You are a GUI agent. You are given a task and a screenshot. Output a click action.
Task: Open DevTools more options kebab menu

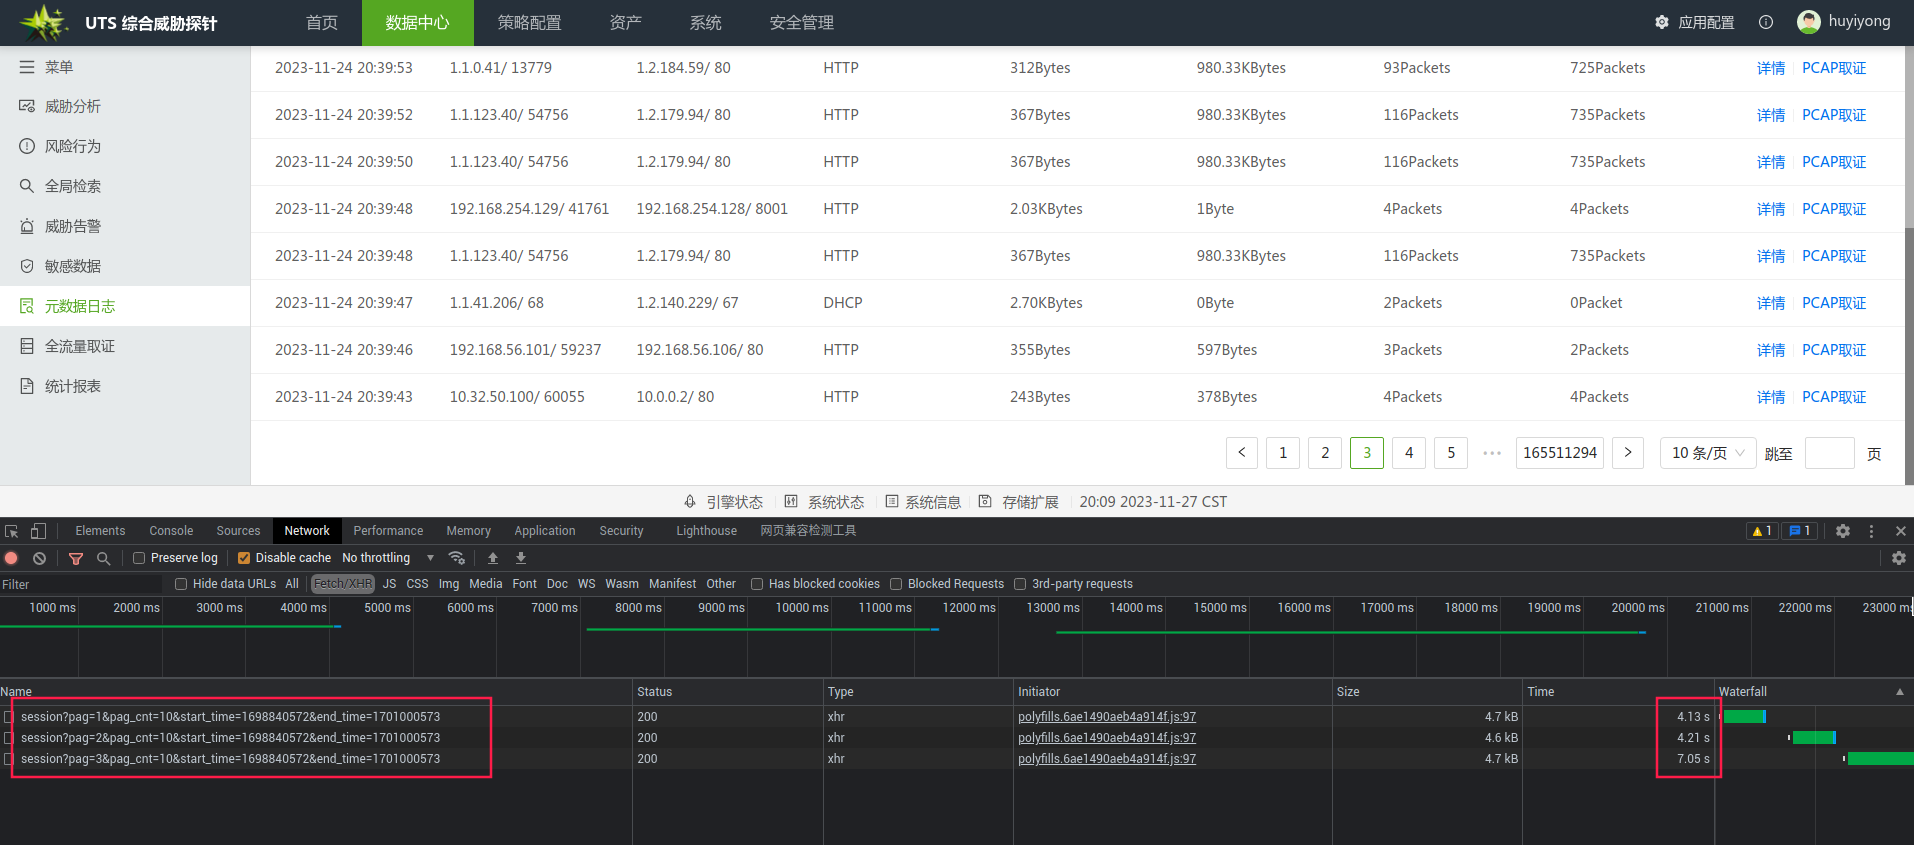pos(1872,531)
